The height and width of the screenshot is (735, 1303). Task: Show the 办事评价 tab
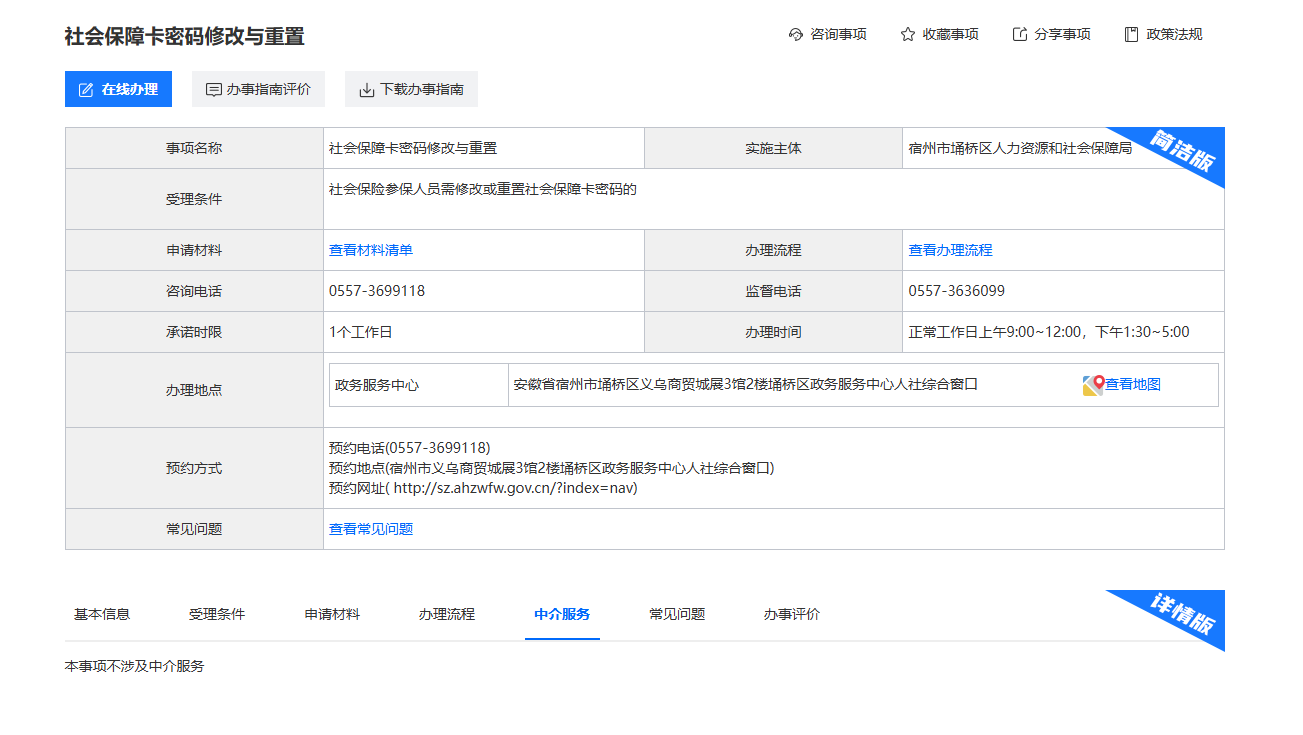click(792, 614)
